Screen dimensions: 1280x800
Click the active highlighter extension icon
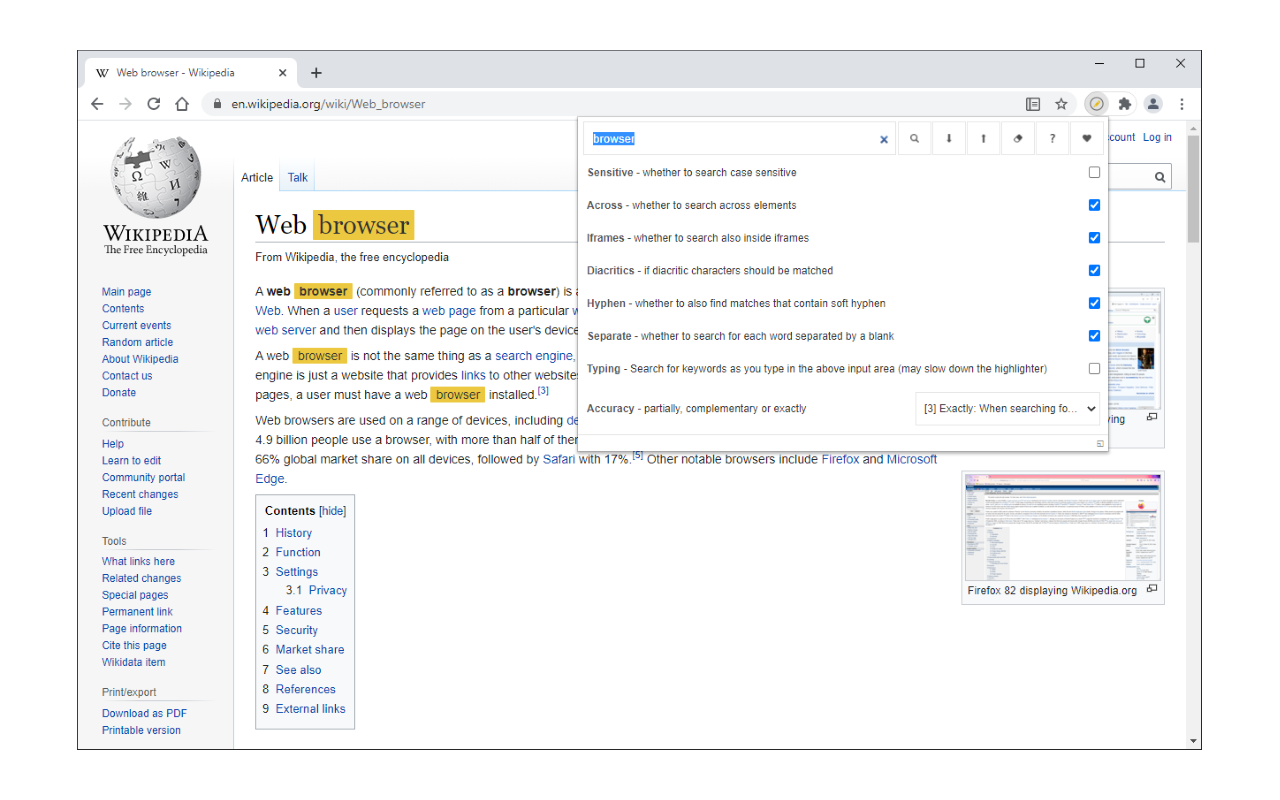pyautogui.click(x=1096, y=103)
